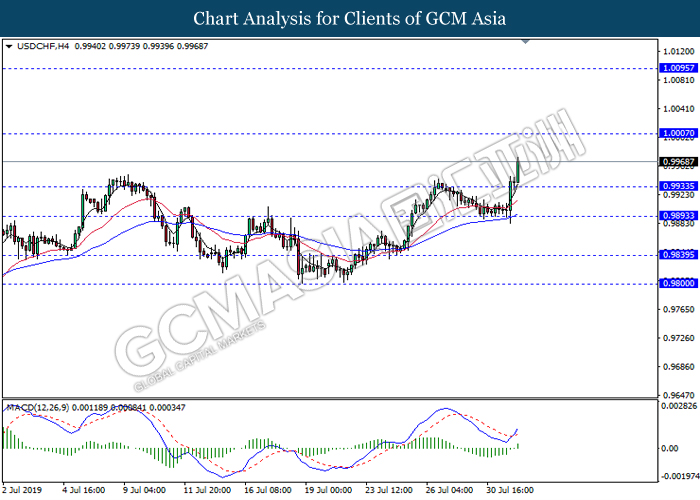The width and height of the screenshot is (700, 500).
Task: Click the 0.96470 price axis value
Action: (x=679, y=396)
